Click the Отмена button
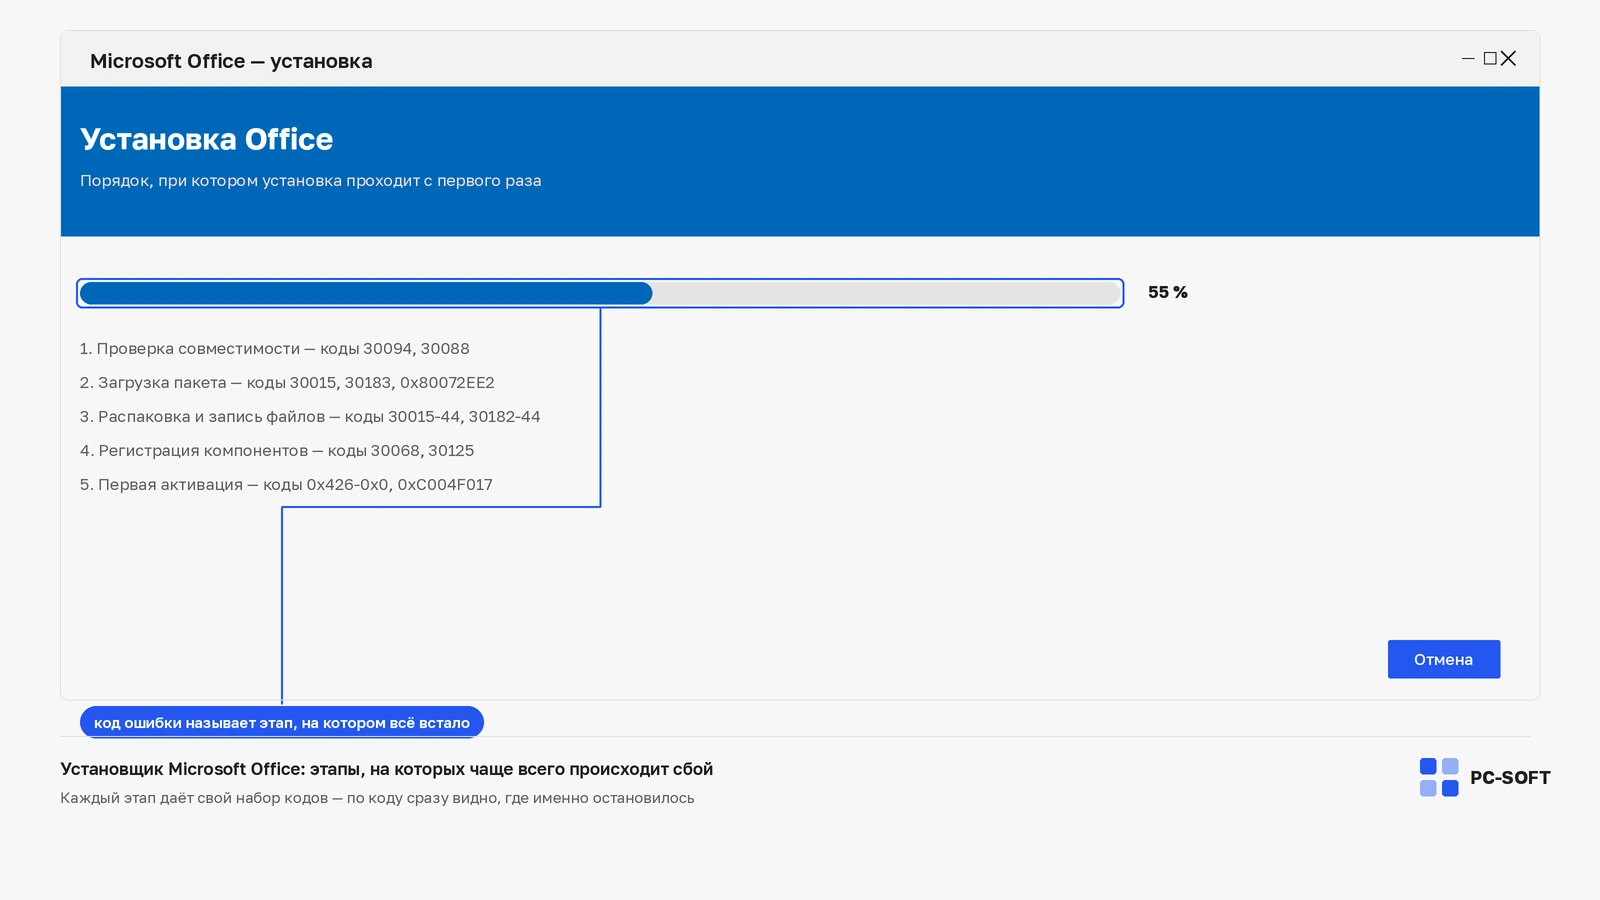1600x900 pixels. click(x=1443, y=659)
